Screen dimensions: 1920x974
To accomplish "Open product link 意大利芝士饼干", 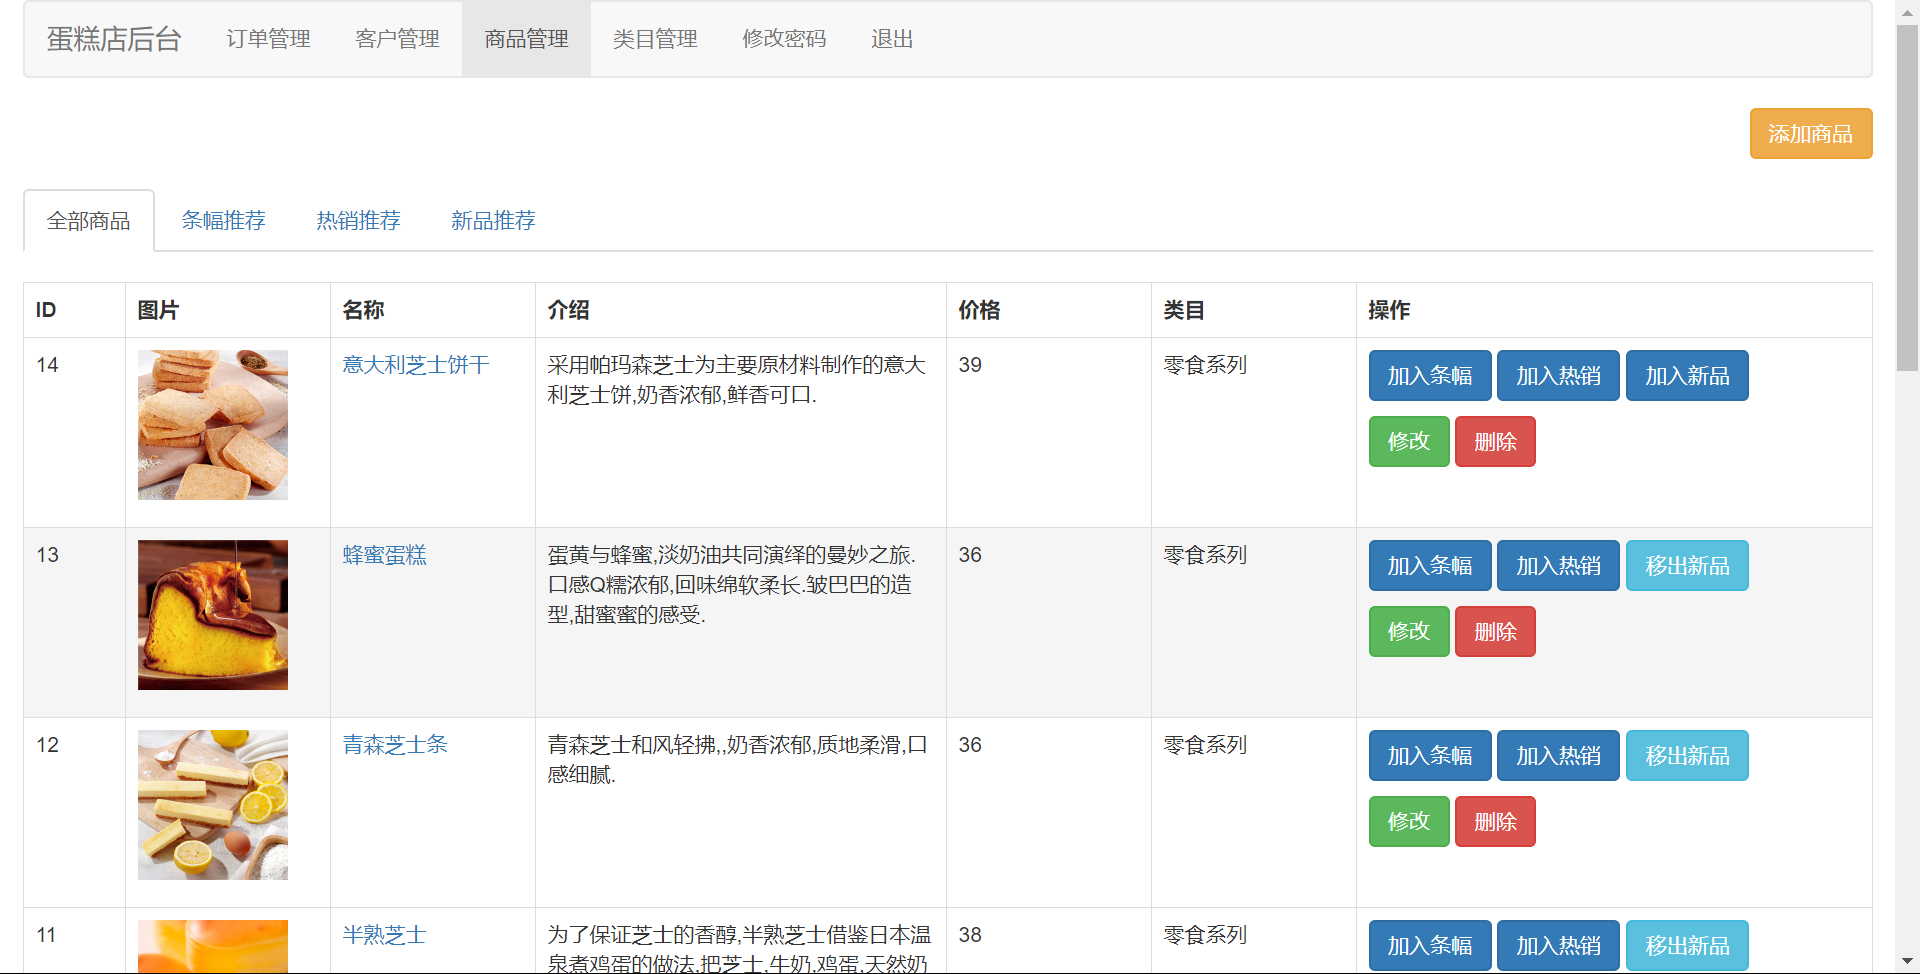I will point(416,365).
